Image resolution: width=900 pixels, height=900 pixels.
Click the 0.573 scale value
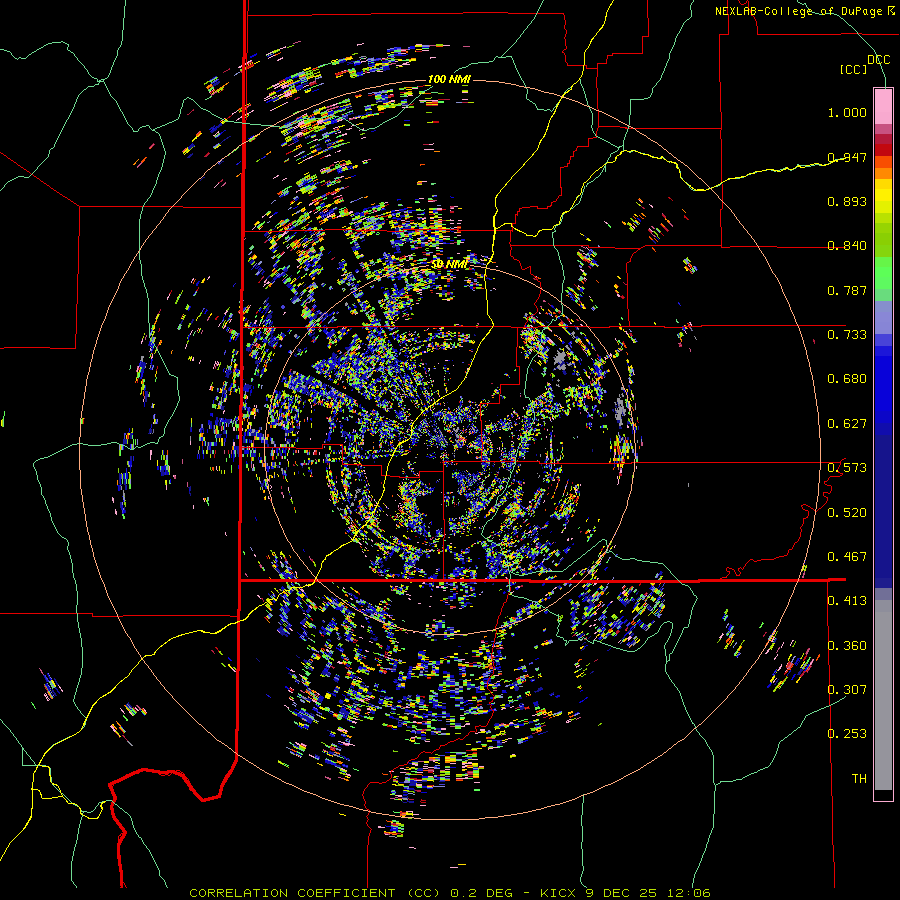(x=847, y=467)
